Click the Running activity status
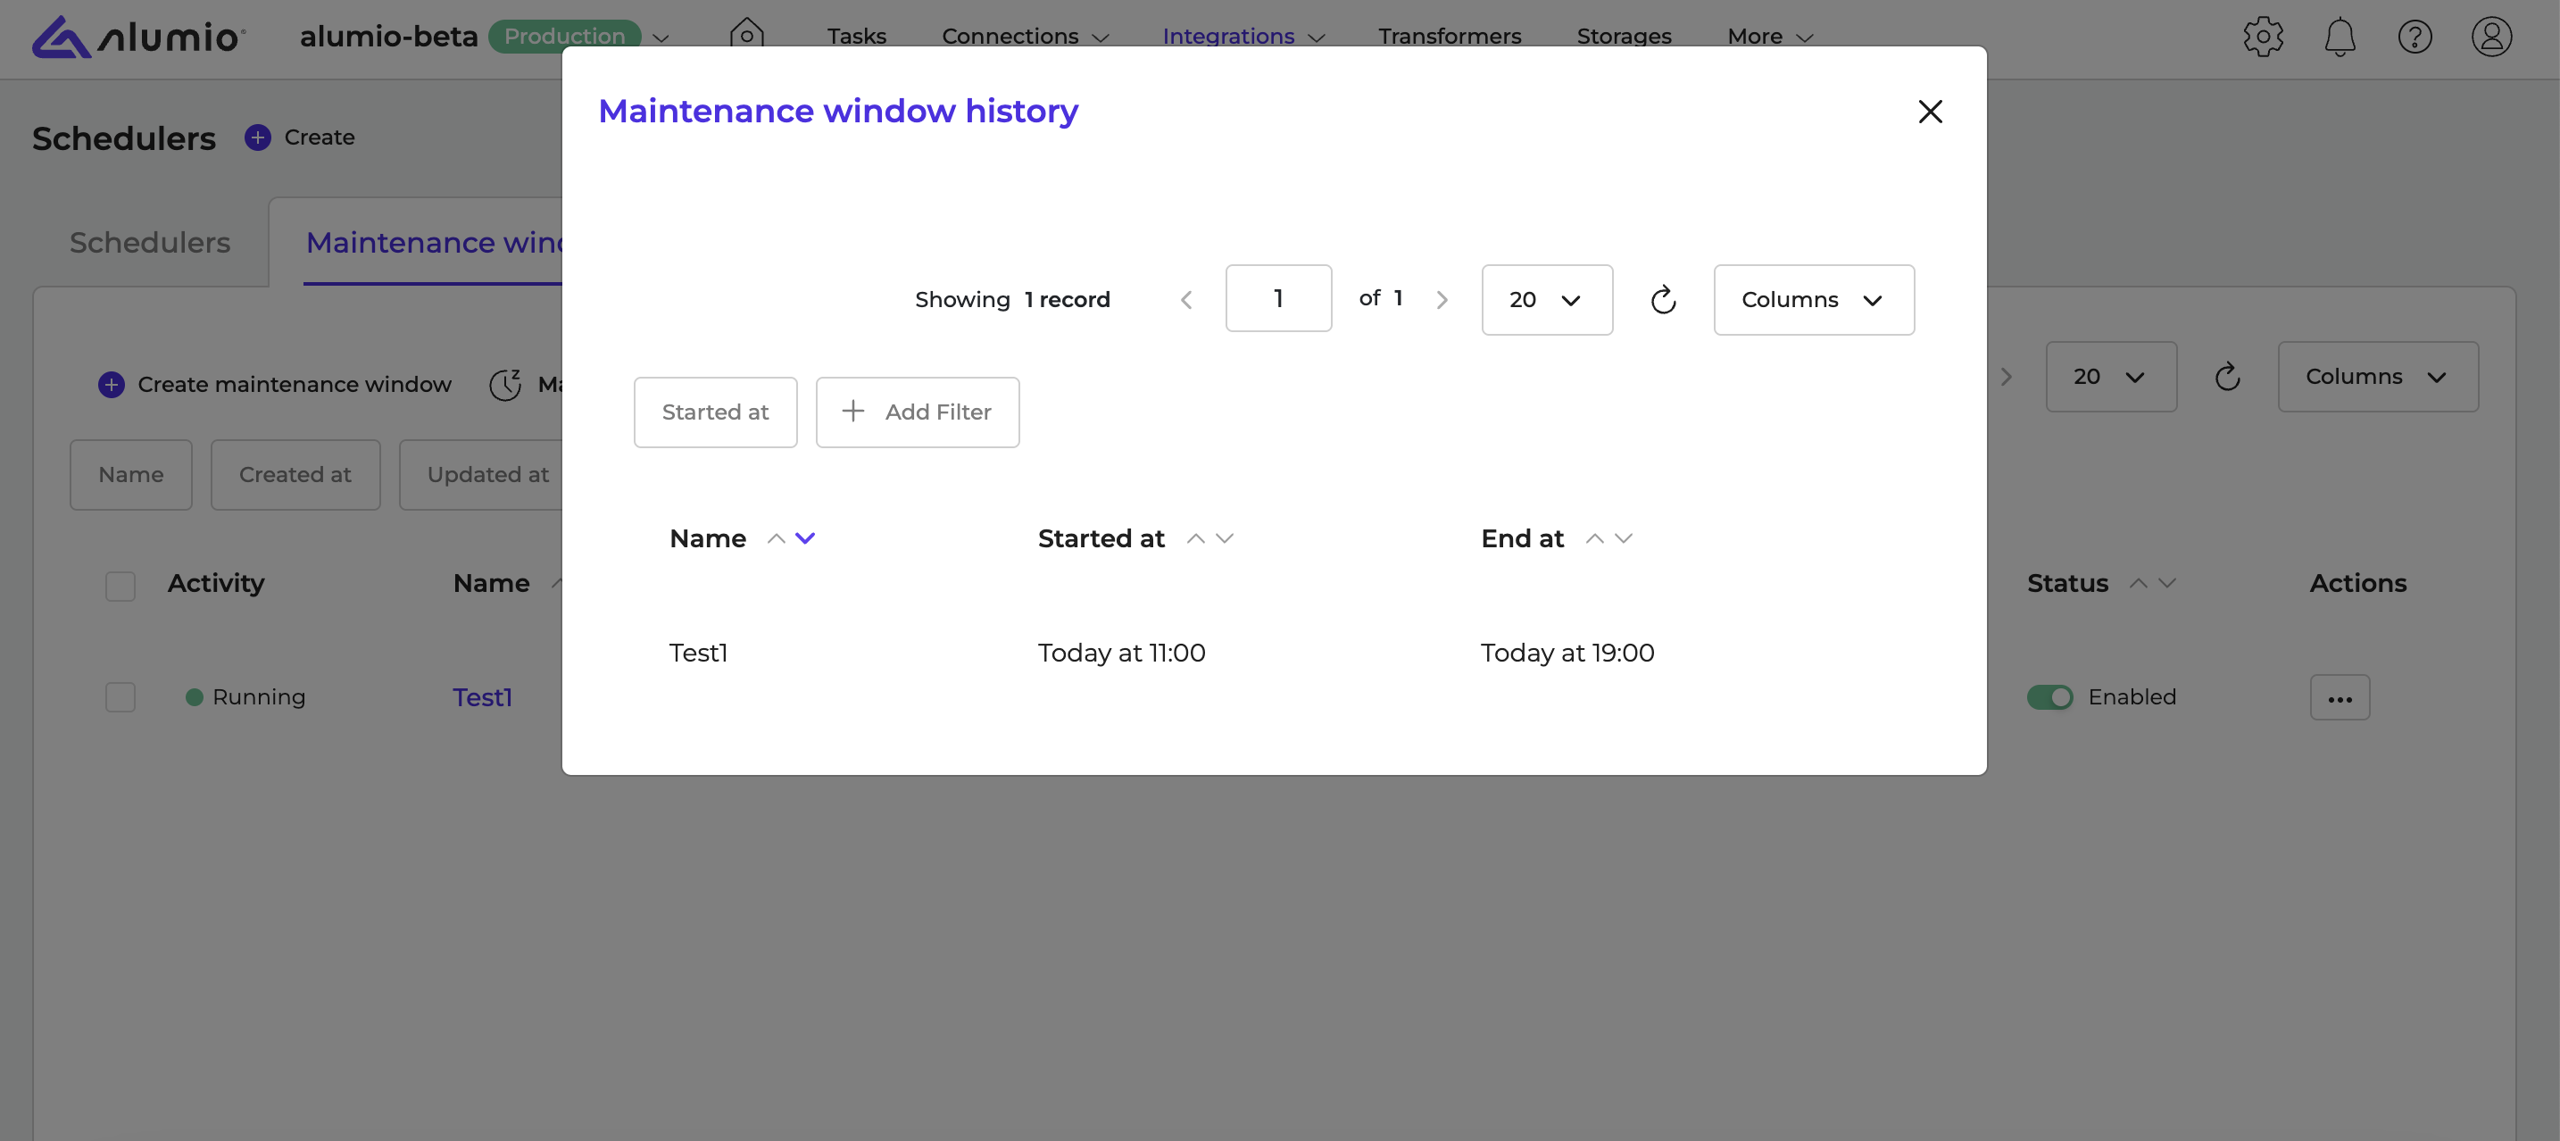This screenshot has height=1141, width=2560. click(x=246, y=697)
